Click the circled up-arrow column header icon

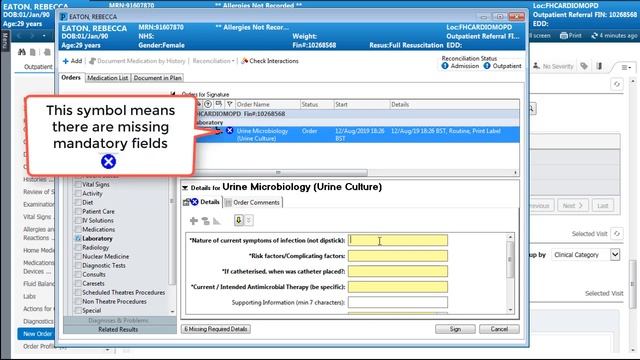tap(208, 104)
